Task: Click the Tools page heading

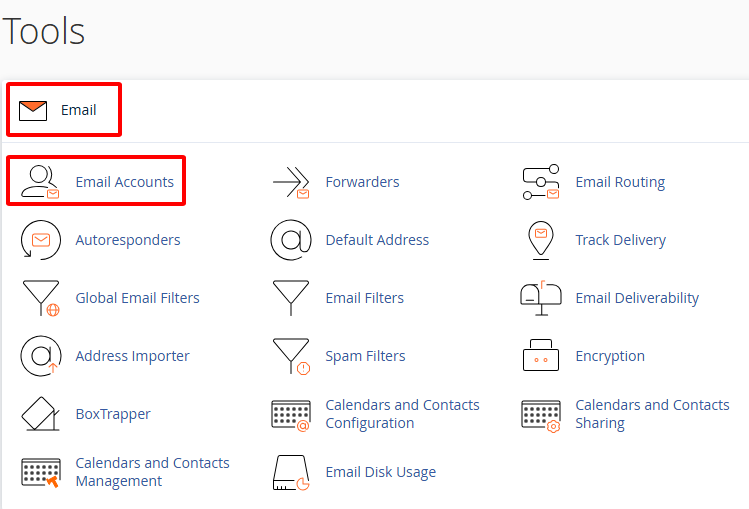Action: click(x=43, y=31)
